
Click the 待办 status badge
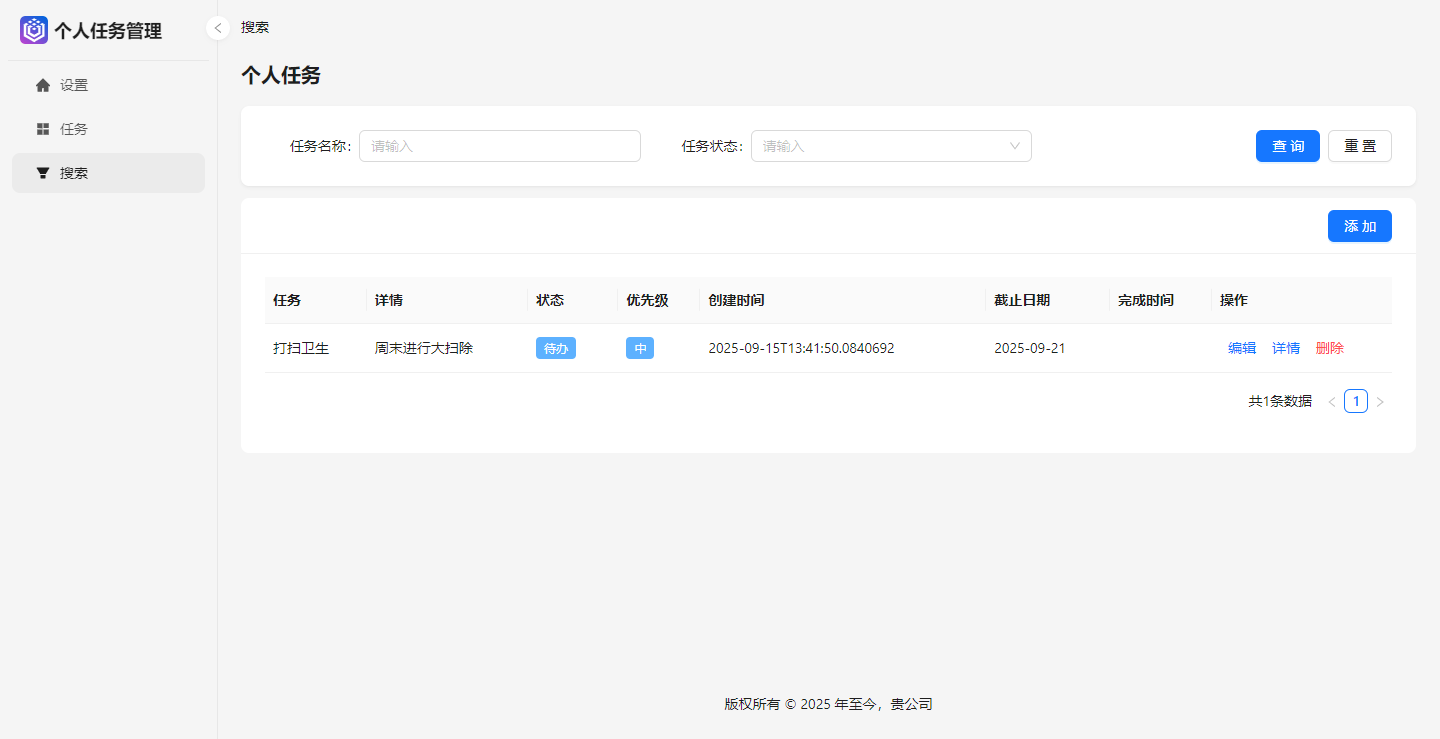(x=556, y=348)
